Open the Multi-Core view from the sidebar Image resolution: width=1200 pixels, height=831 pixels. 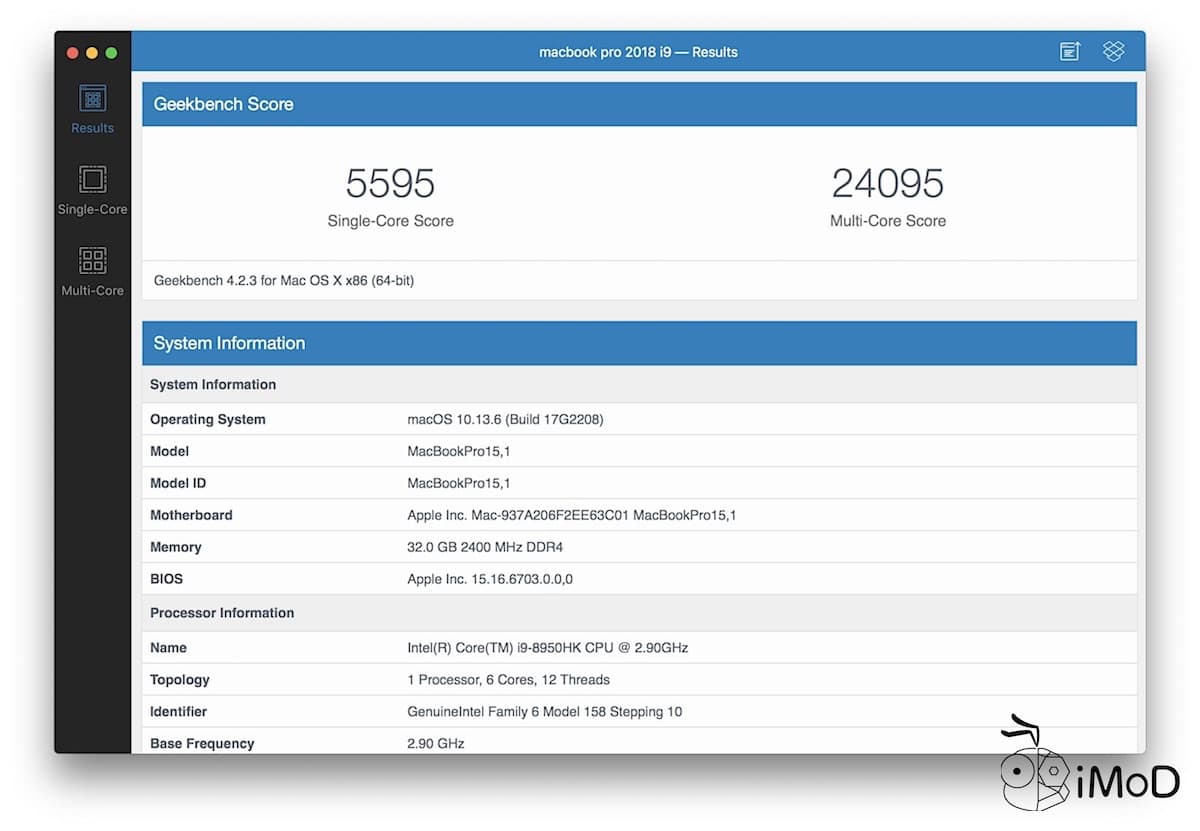92,270
